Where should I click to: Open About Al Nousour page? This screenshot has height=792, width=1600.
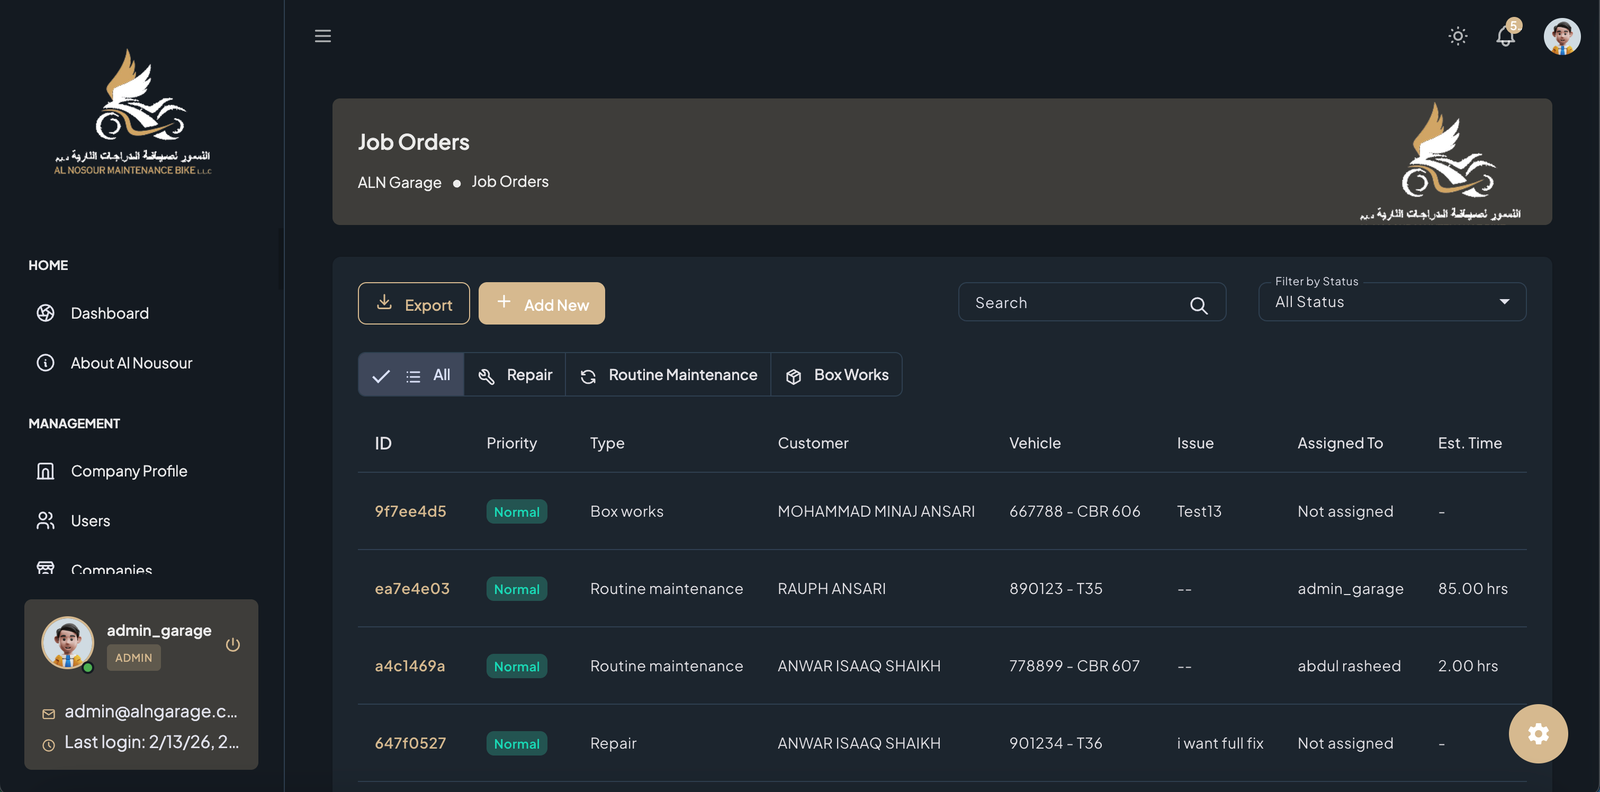coord(131,363)
